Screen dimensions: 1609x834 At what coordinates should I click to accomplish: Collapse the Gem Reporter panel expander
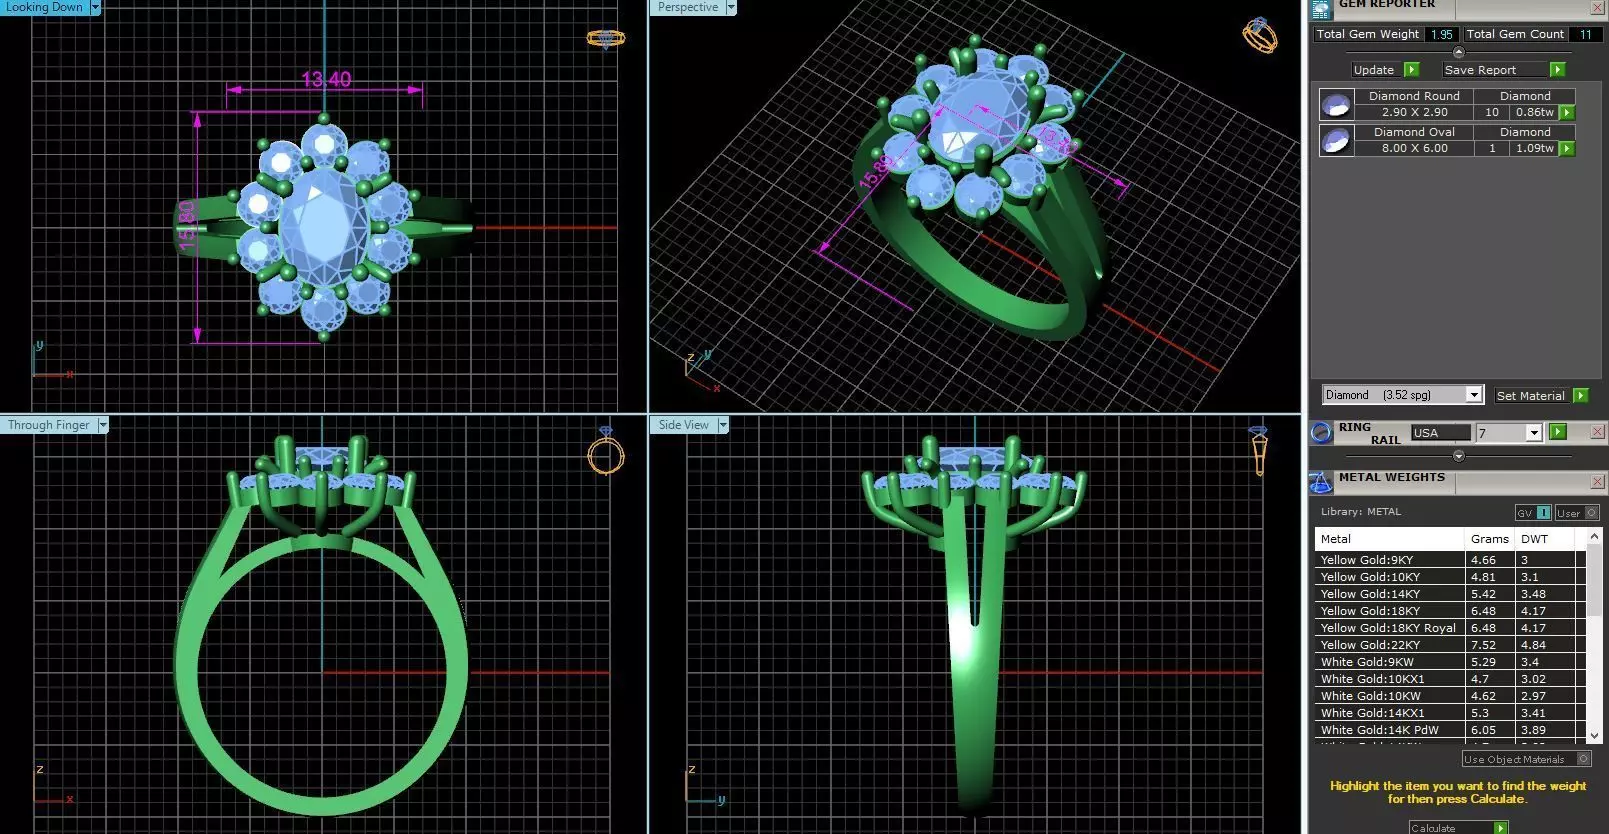click(1458, 52)
